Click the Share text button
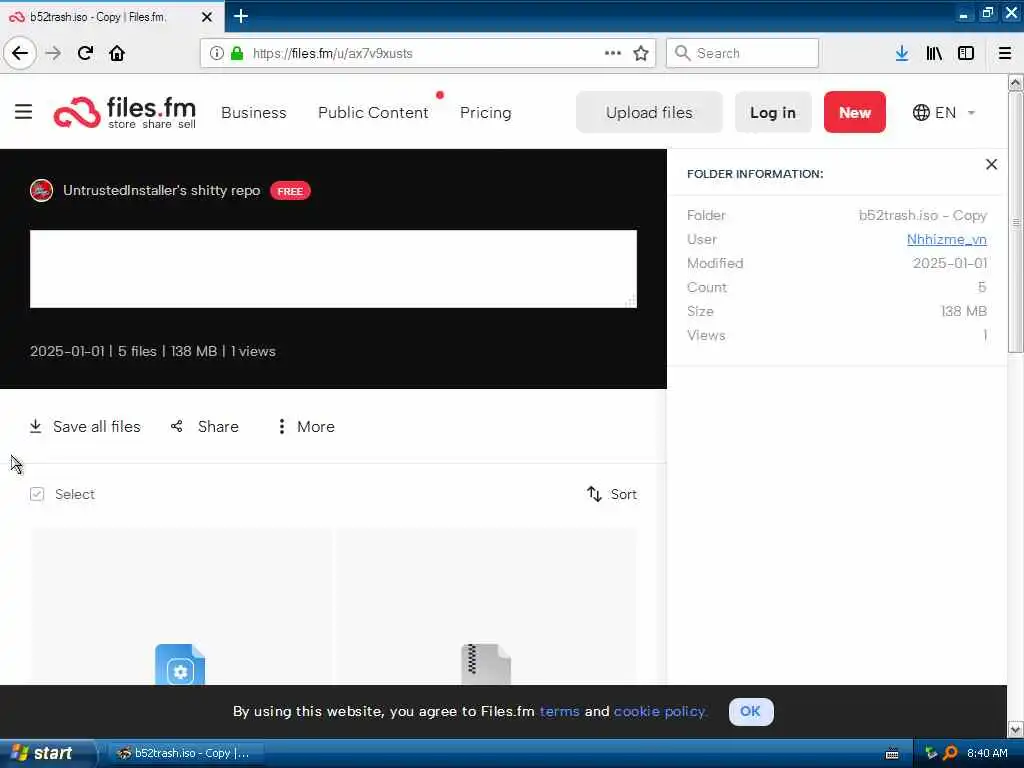This screenshot has height=768, width=1024. click(218, 426)
